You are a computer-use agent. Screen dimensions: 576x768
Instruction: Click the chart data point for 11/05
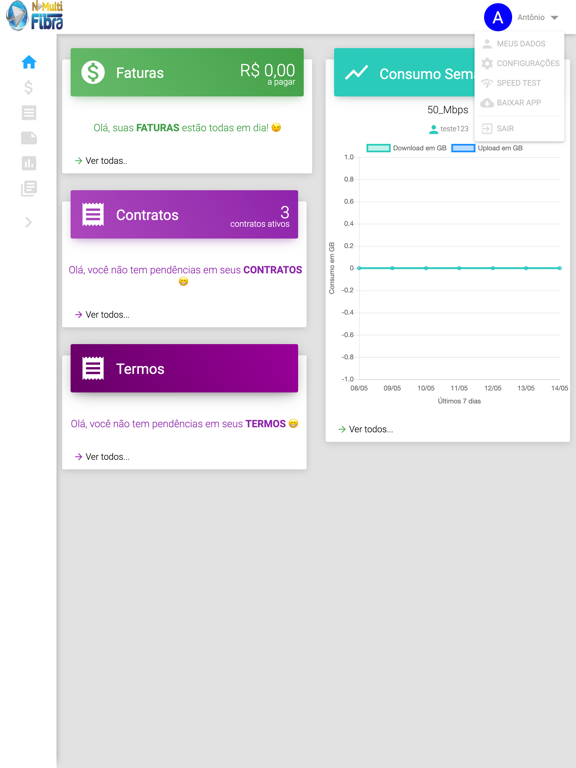point(459,268)
